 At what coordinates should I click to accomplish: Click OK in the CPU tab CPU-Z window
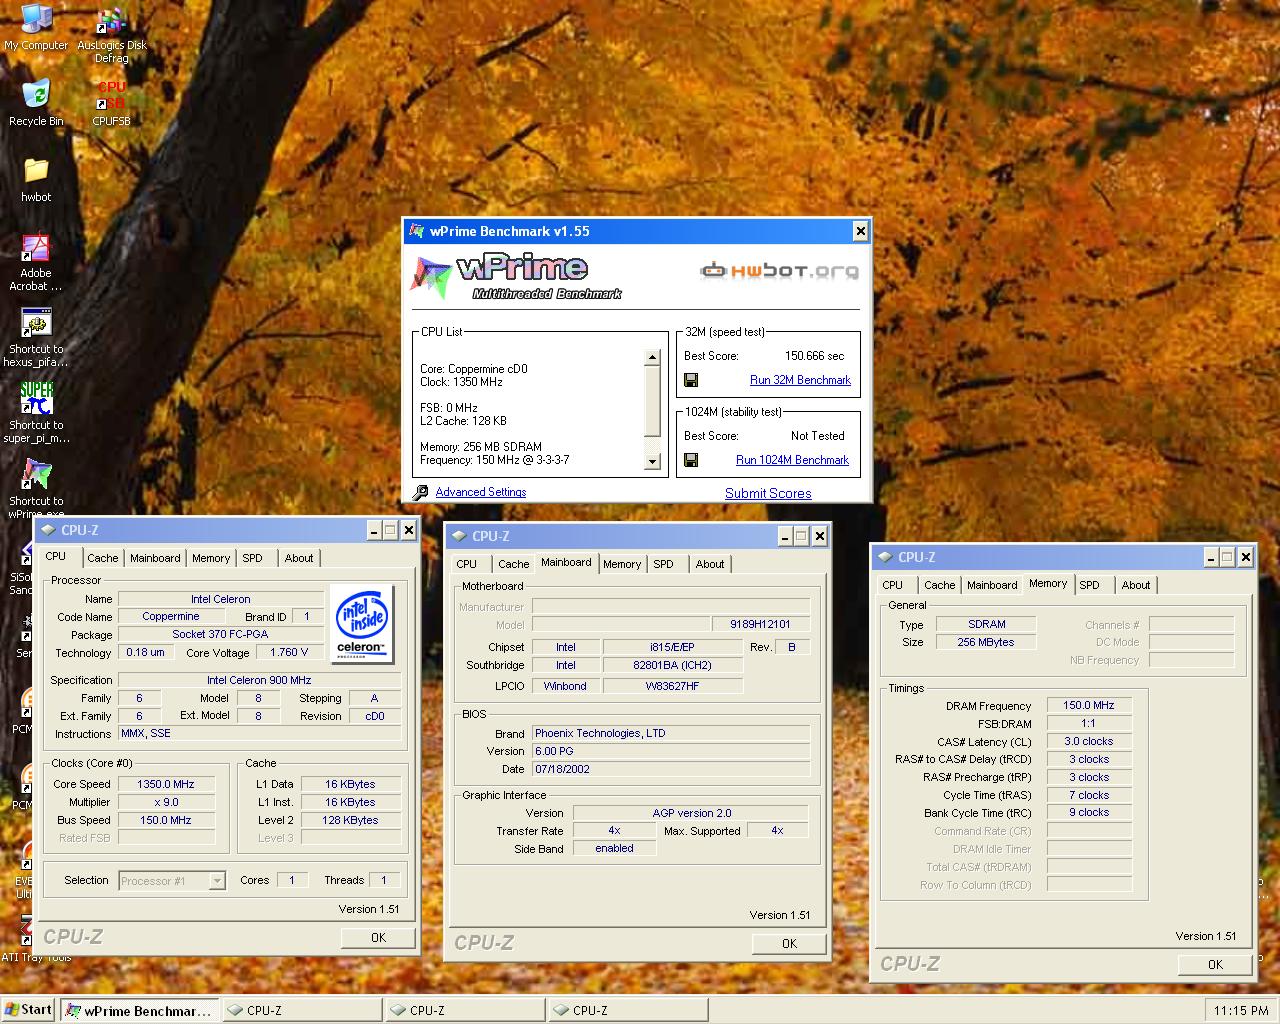378,937
